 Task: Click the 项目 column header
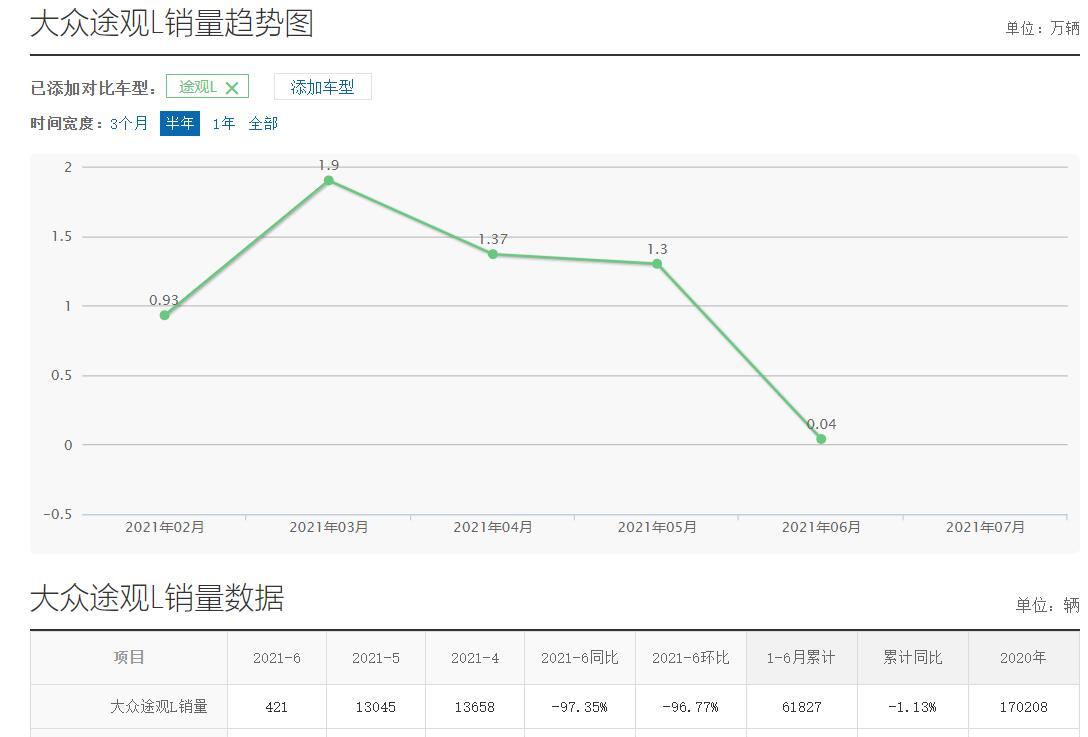click(x=129, y=658)
